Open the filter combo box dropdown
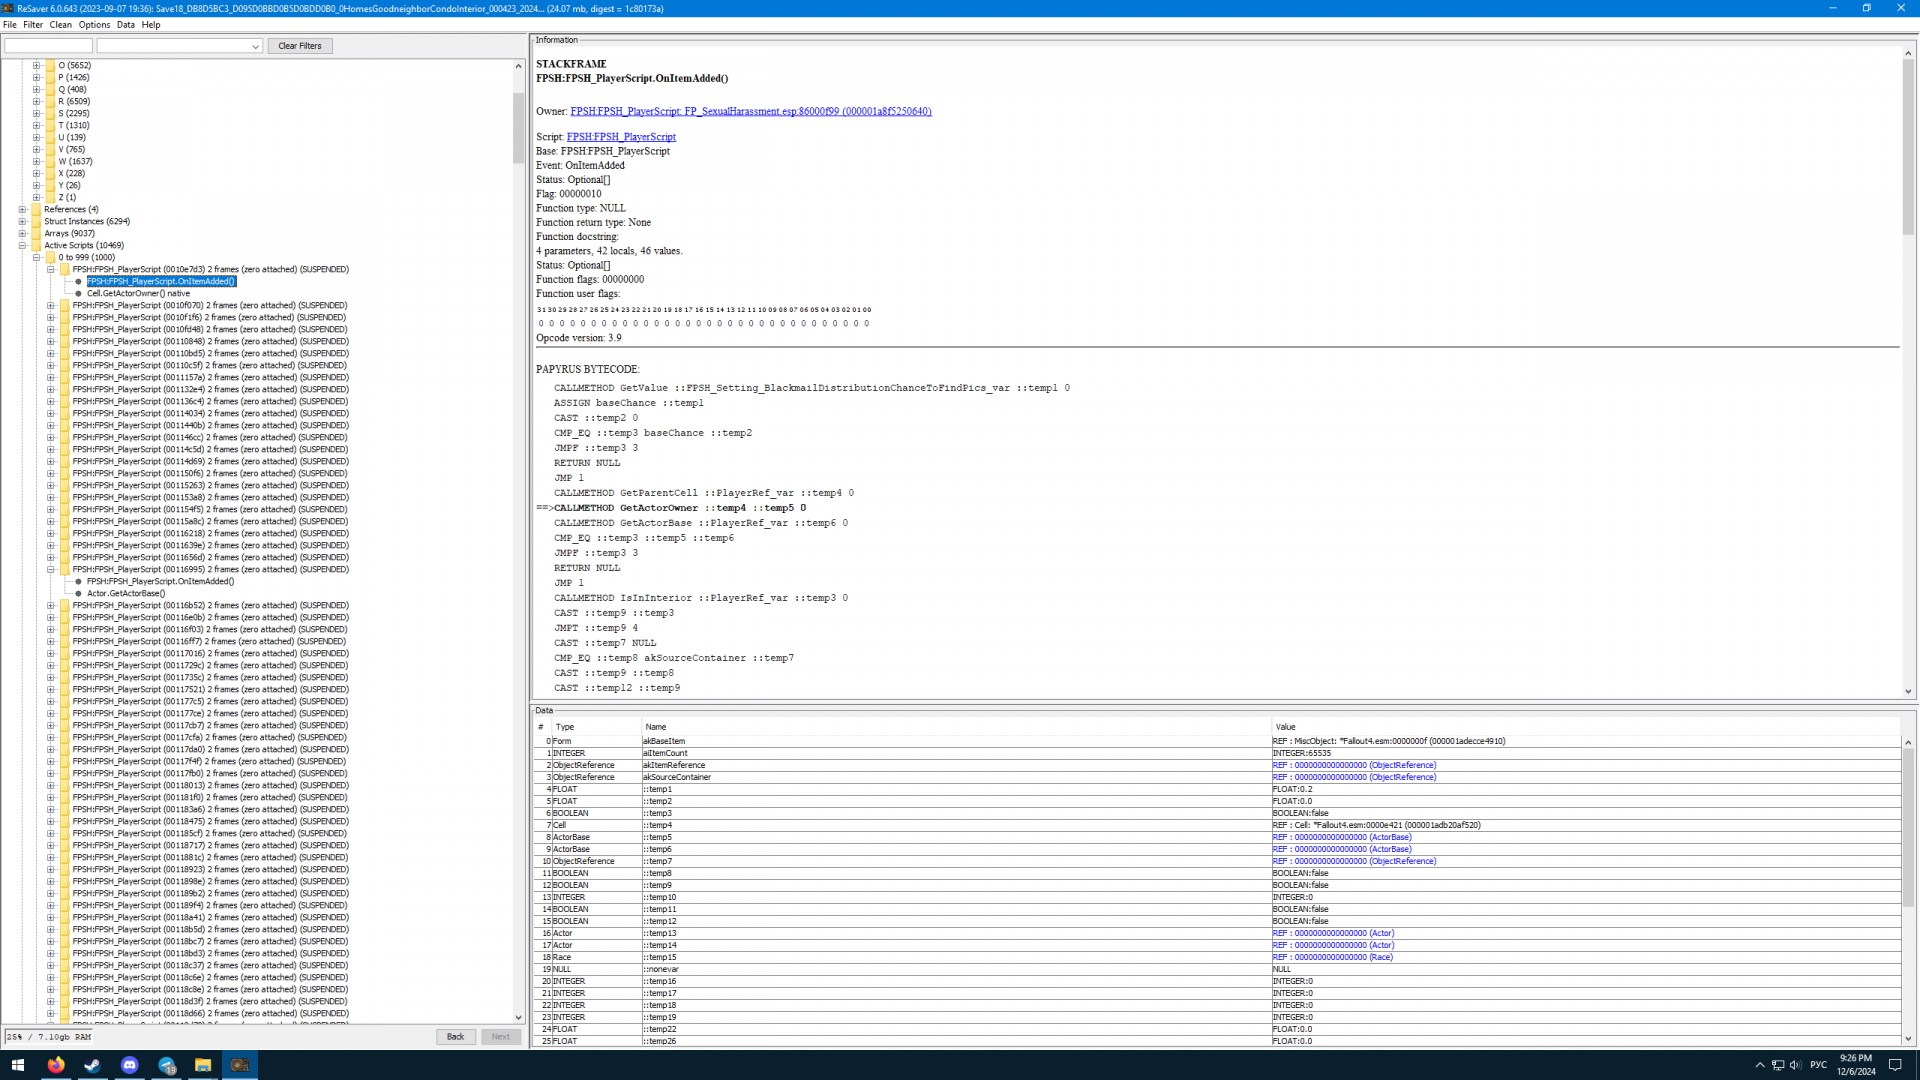The height and width of the screenshot is (1080, 1920). [x=255, y=47]
